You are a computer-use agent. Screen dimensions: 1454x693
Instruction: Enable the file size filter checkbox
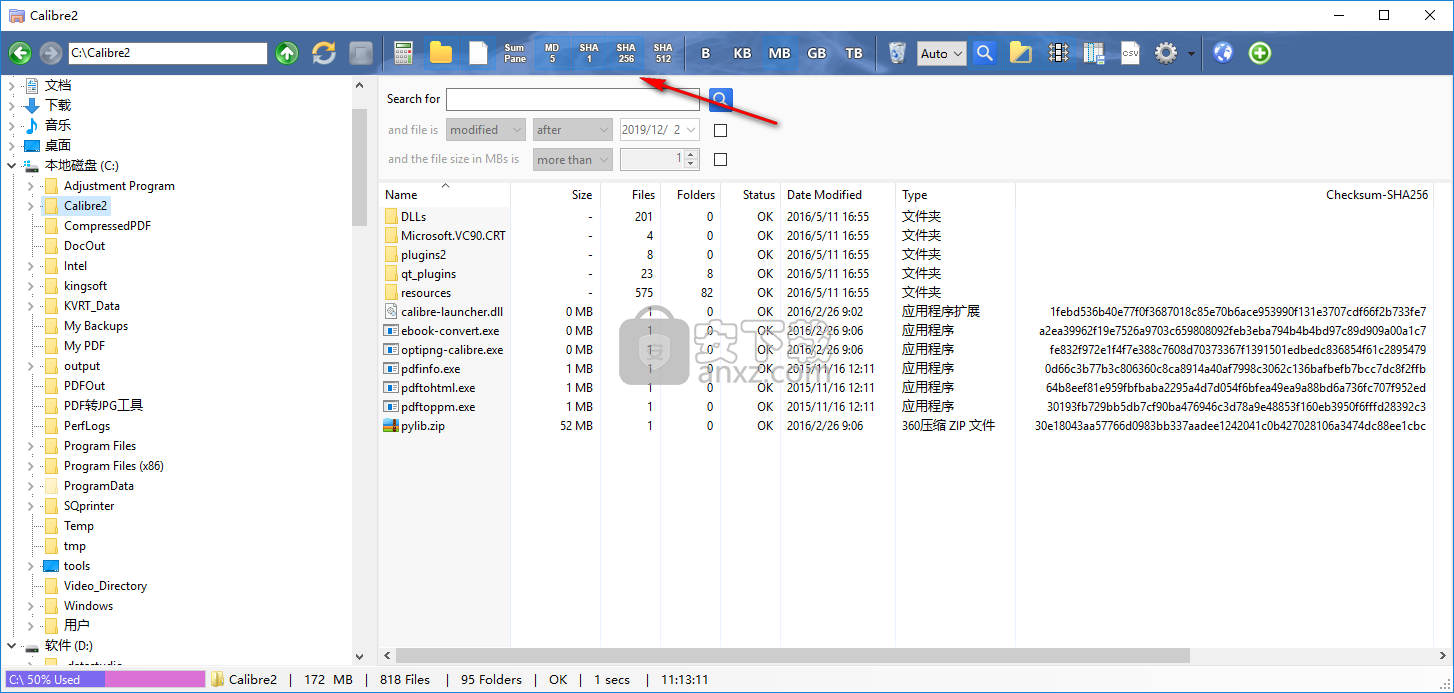(x=720, y=159)
